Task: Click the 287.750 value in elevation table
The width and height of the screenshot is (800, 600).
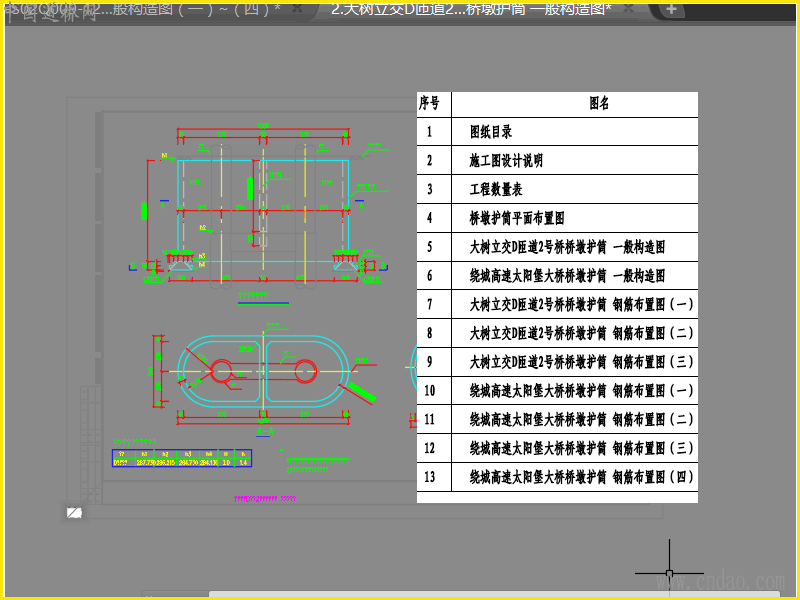Action: pos(144,462)
